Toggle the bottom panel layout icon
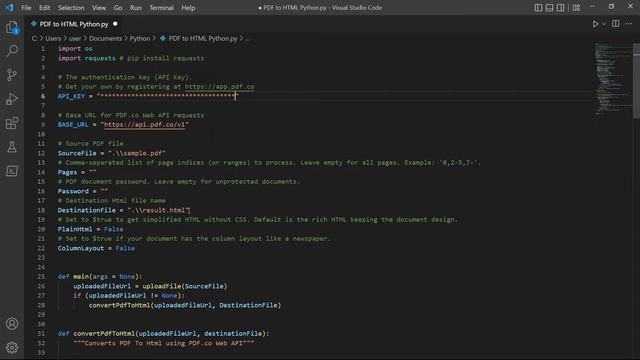The width and height of the screenshot is (640, 360). click(549, 7)
